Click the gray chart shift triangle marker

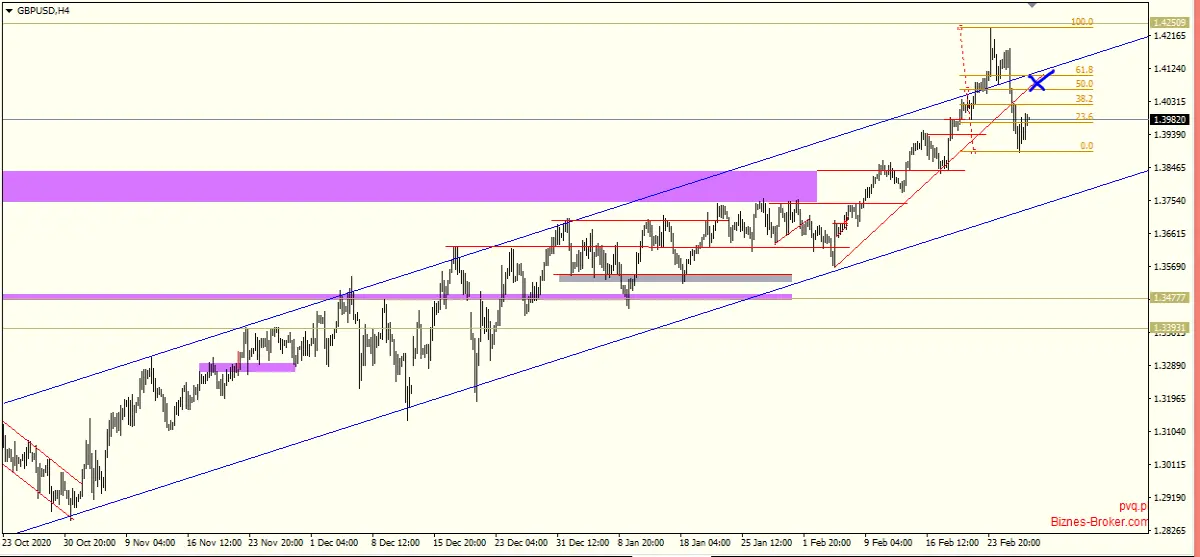point(1032,4)
